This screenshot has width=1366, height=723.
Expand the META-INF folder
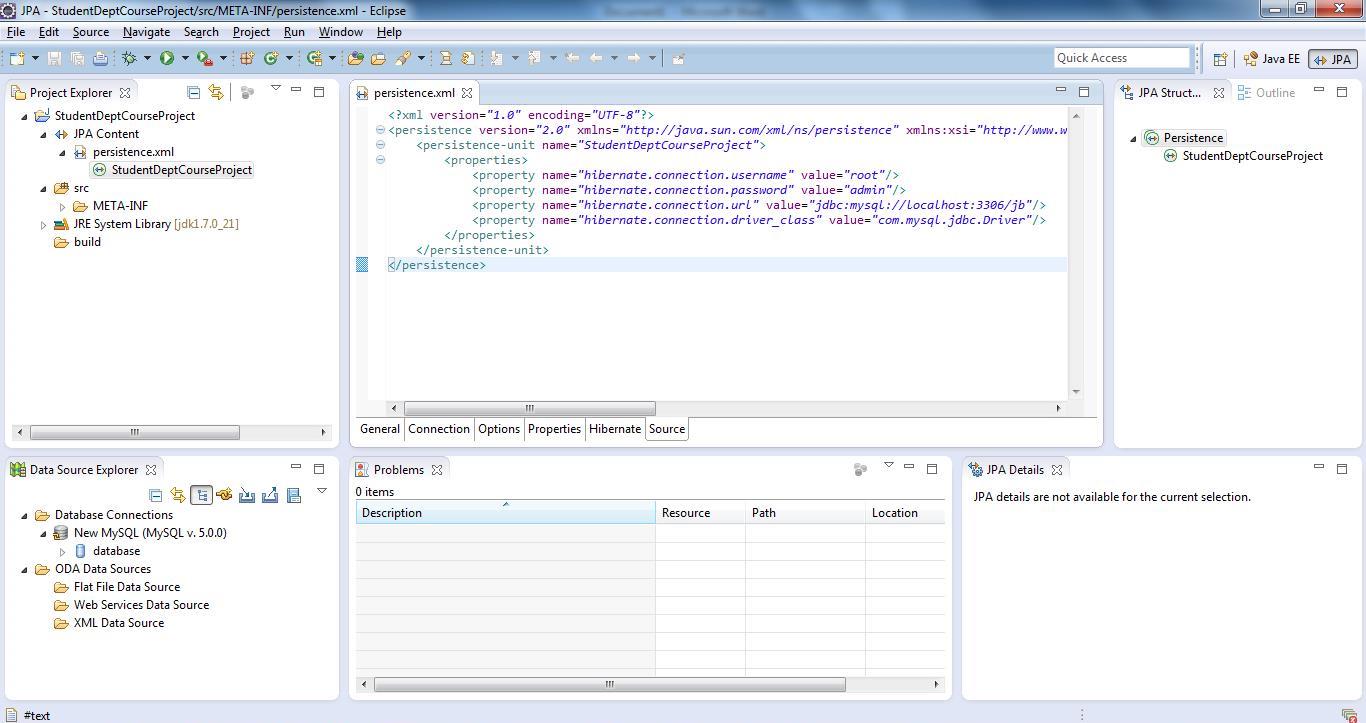point(62,206)
